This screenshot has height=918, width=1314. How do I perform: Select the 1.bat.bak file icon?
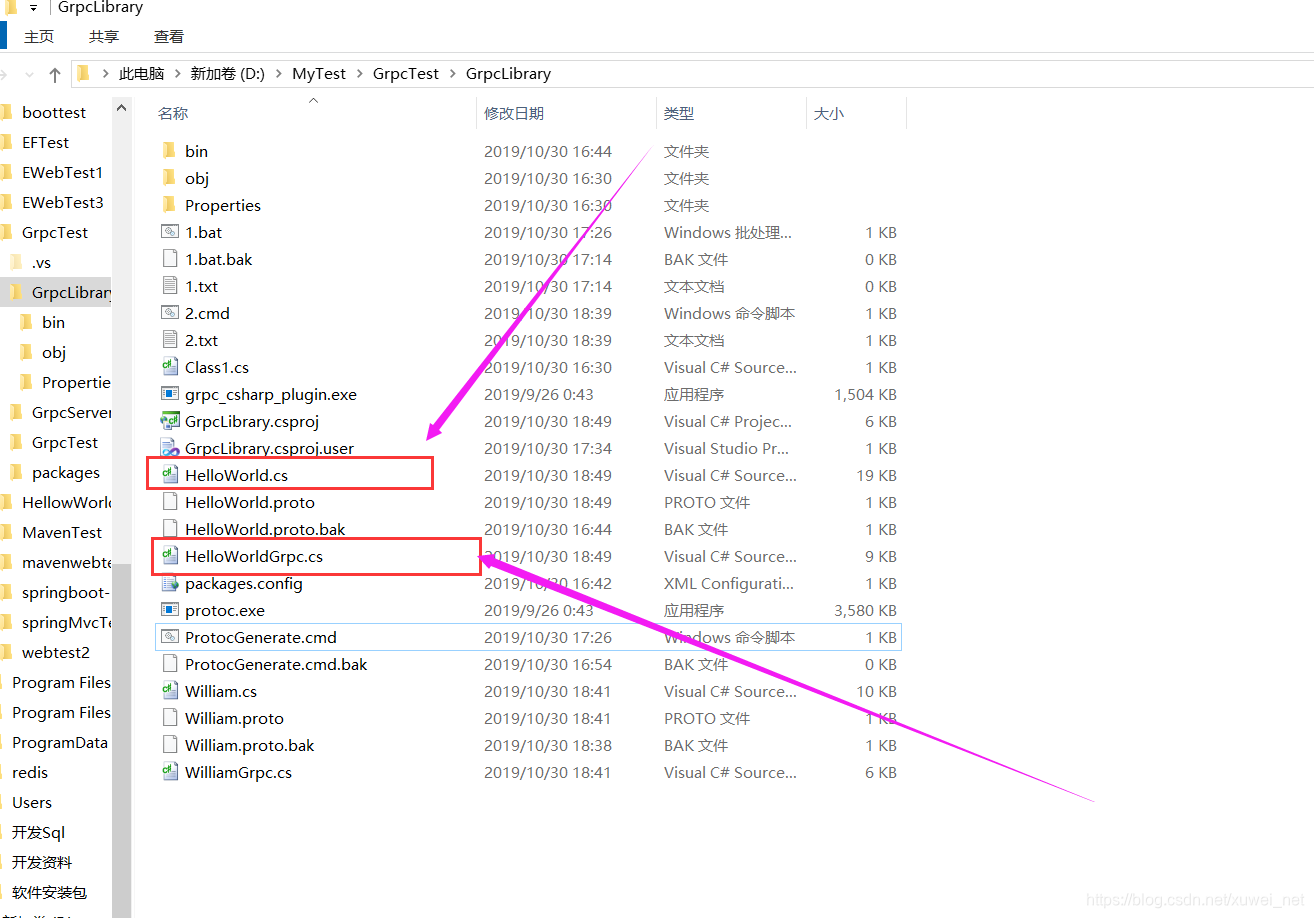(168, 259)
